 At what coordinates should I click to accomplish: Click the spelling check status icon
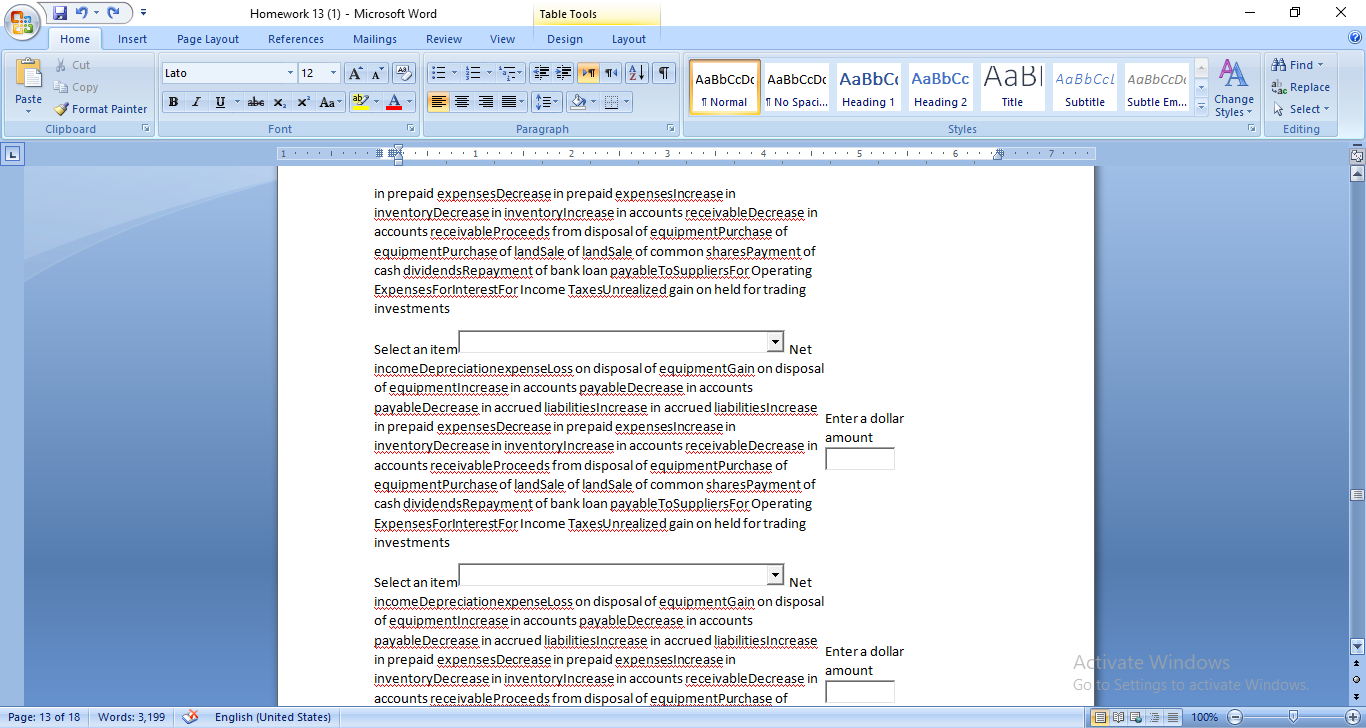coord(190,717)
